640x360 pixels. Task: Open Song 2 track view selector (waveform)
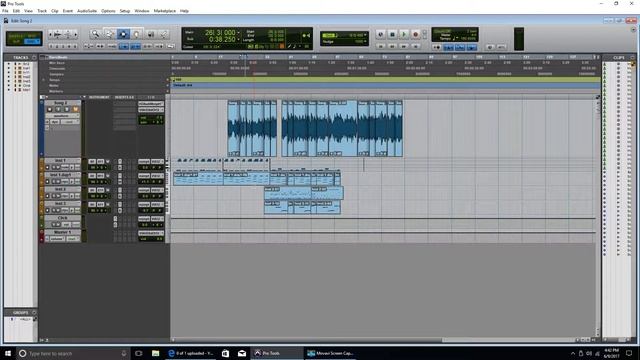click(62, 116)
